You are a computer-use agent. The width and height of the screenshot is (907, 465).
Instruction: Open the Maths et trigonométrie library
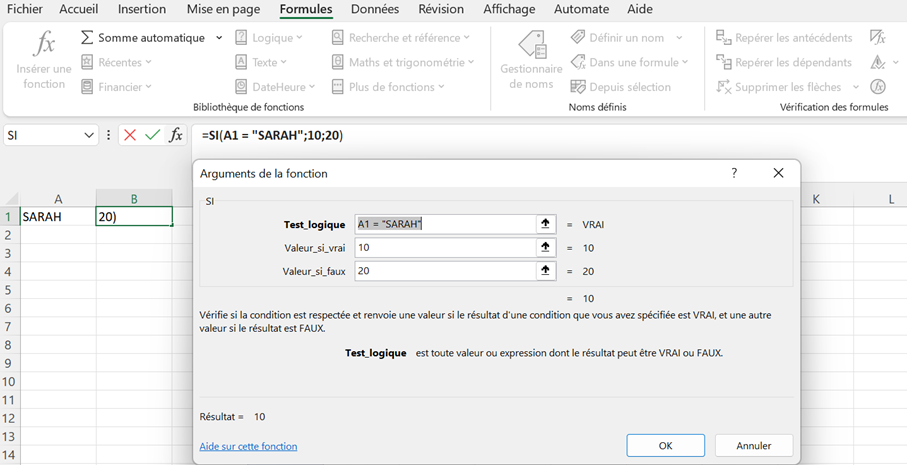[403, 62]
